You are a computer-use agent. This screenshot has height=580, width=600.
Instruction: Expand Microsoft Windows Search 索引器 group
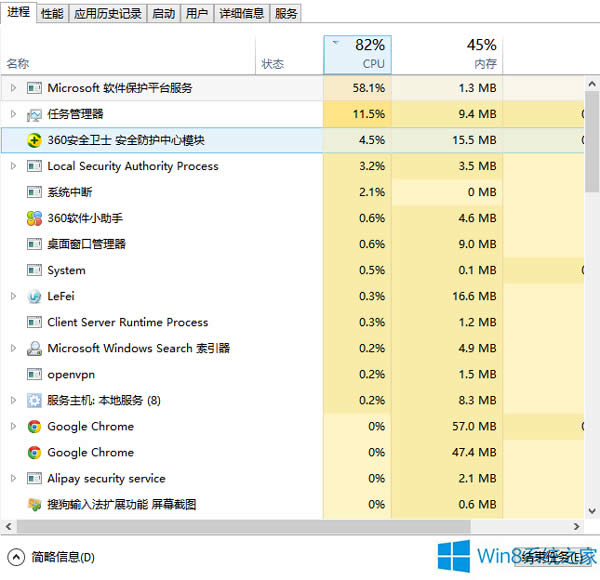click(x=13, y=348)
